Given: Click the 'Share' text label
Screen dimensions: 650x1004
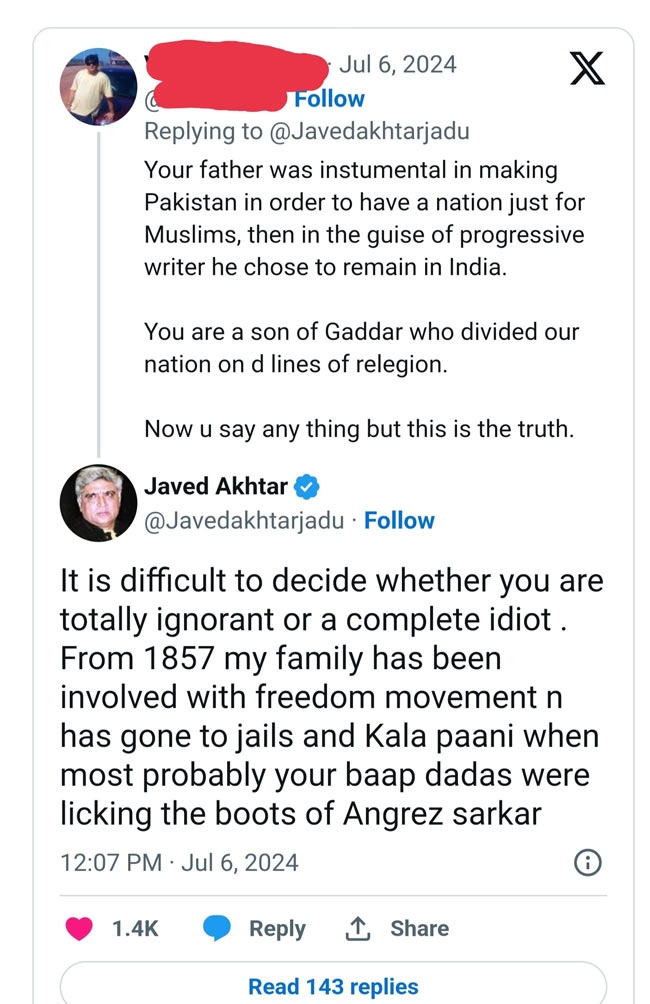Looking at the screenshot, I should [419, 928].
